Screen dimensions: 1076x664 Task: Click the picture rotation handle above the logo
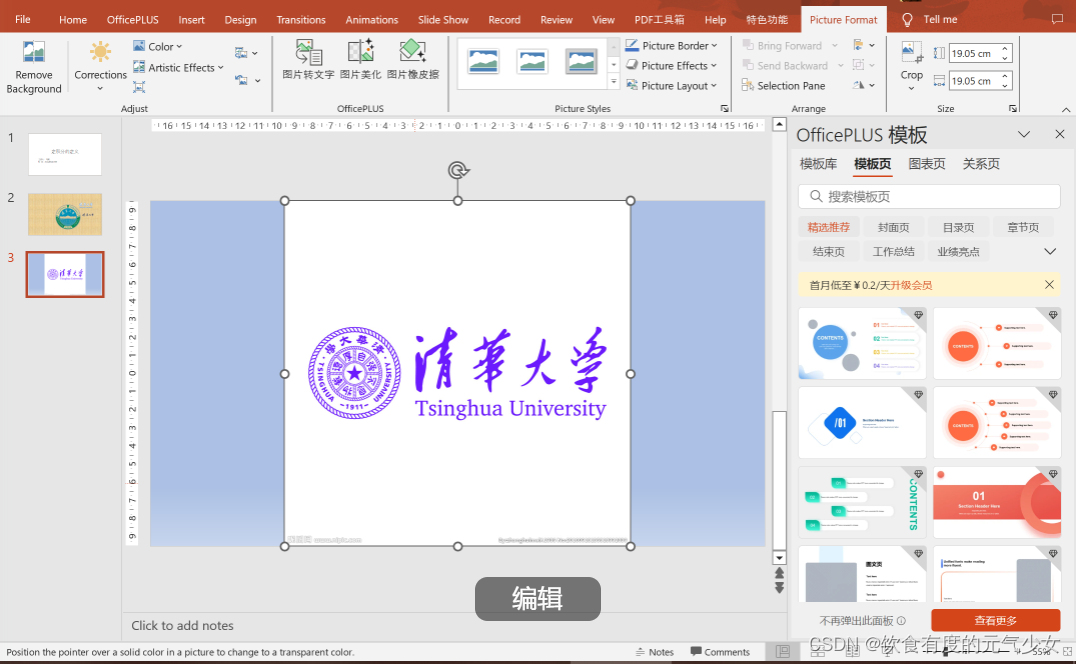tap(458, 170)
